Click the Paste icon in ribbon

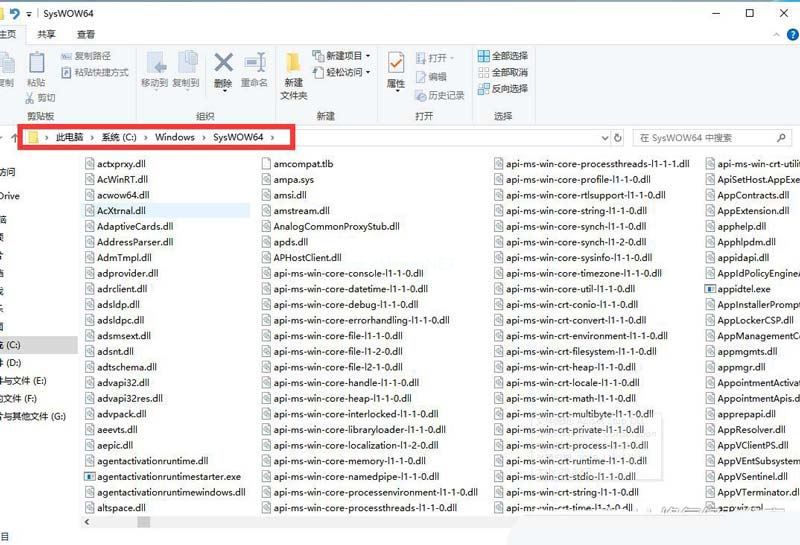[36, 63]
